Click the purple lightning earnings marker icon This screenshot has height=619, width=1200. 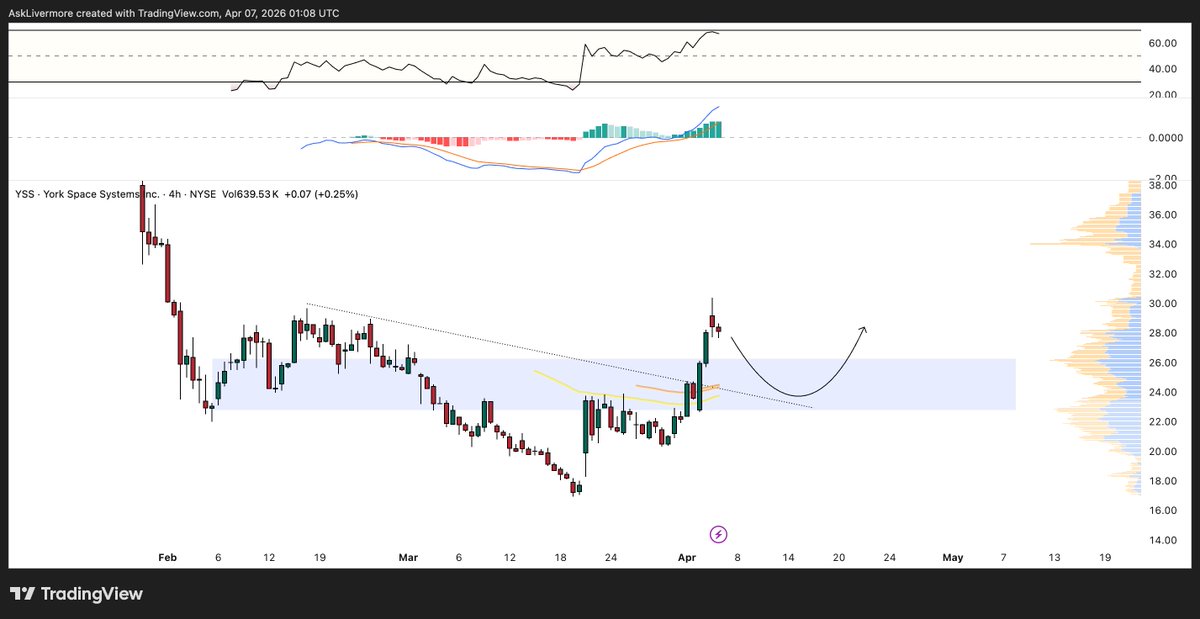pyautogui.click(x=717, y=534)
